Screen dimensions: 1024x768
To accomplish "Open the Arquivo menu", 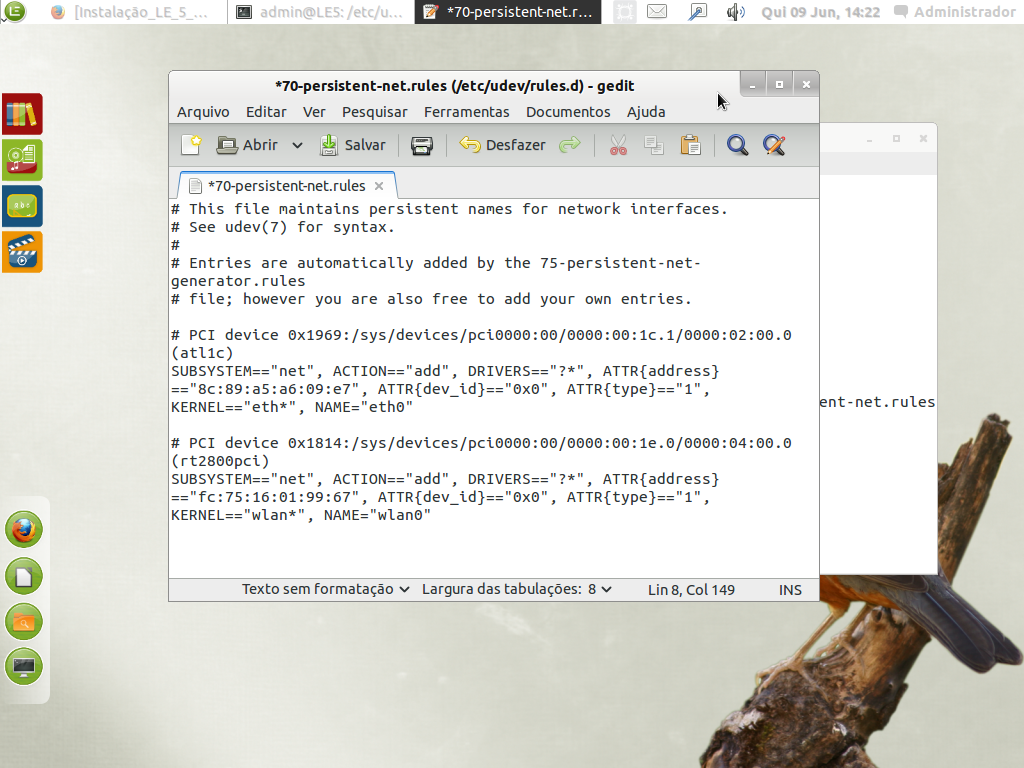I will [203, 112].
